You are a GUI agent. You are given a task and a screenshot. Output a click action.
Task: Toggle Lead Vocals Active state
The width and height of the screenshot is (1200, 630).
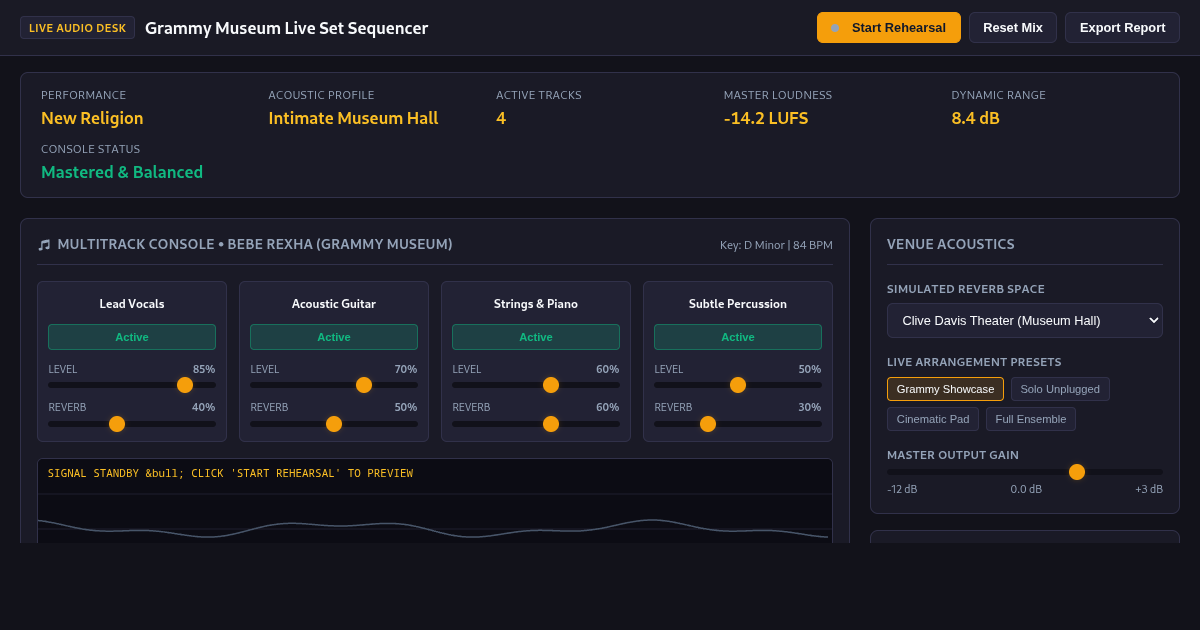(x=132, y=337)
